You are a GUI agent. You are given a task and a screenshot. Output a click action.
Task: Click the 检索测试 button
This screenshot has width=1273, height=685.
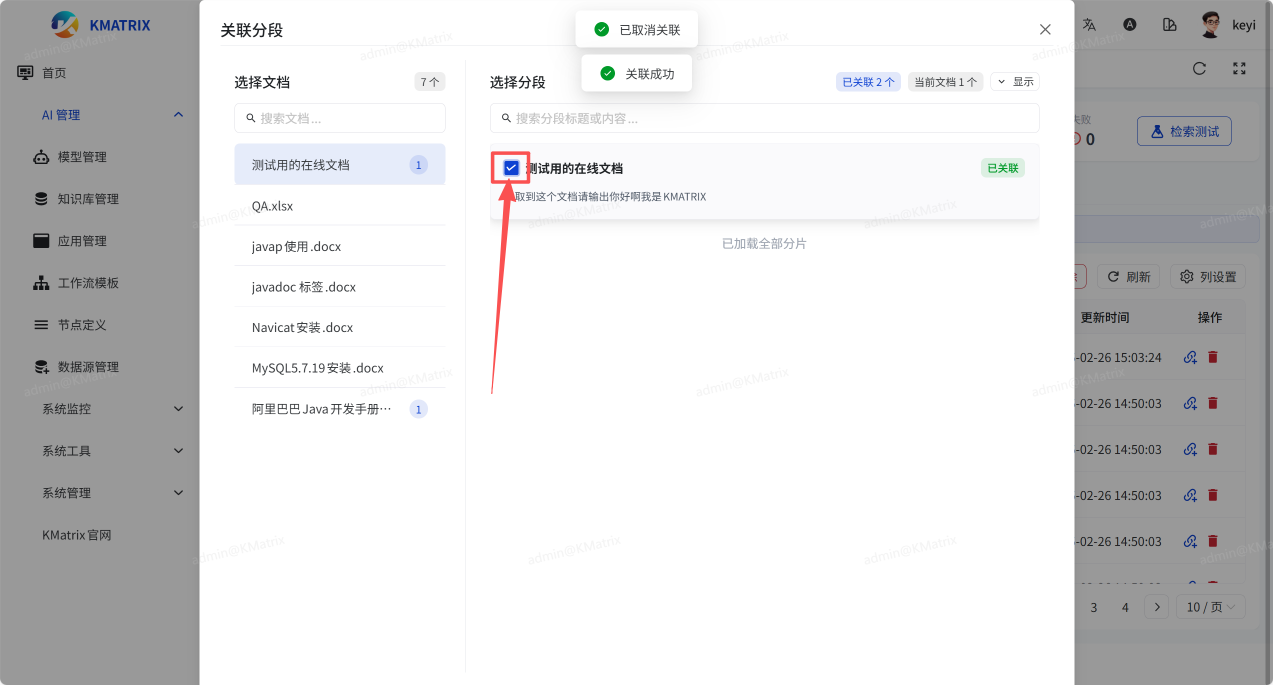click(1184, 131)
